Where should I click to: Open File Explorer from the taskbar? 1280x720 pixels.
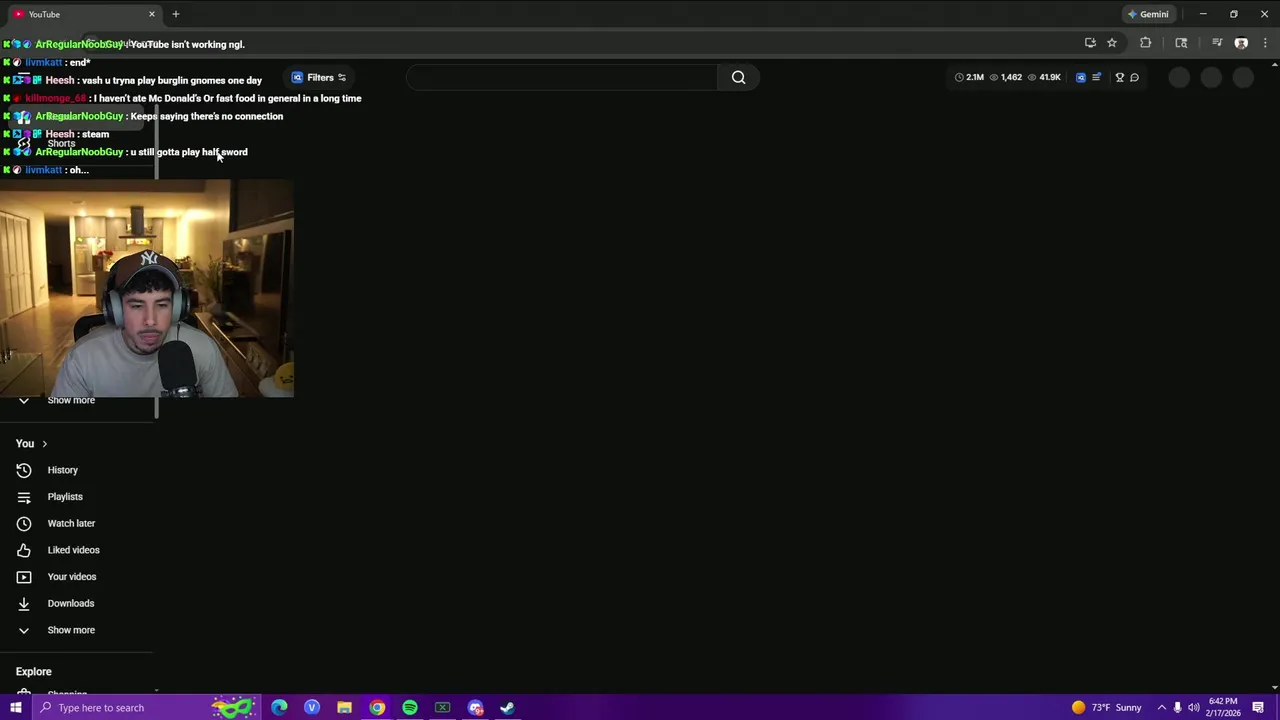[344, 708]
